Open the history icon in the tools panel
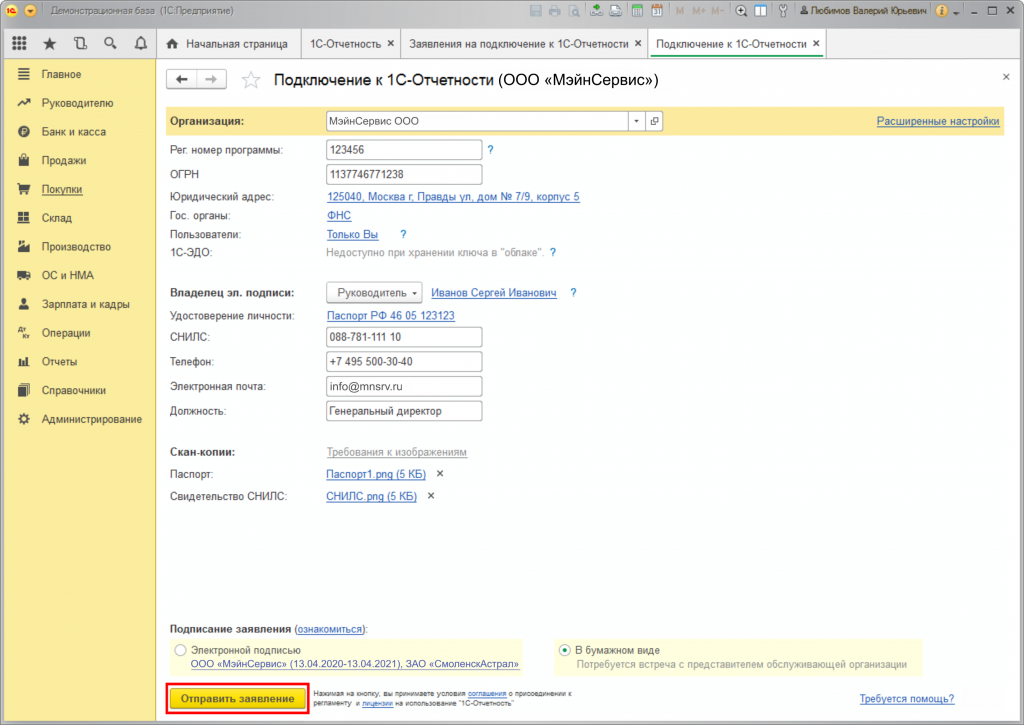The width and height of the screenshot is (1024, 725). click(80, 44)
